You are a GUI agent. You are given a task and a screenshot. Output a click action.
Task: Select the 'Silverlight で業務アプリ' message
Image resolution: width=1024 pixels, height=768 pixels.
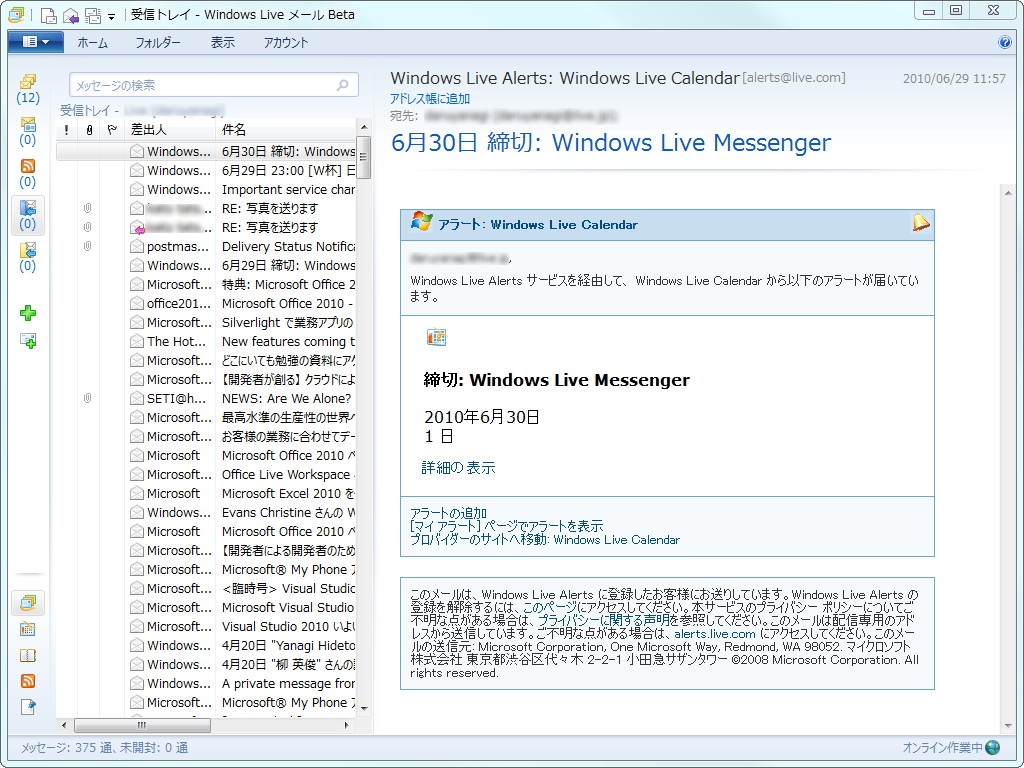pyautogui.click(x=206, y=323)
